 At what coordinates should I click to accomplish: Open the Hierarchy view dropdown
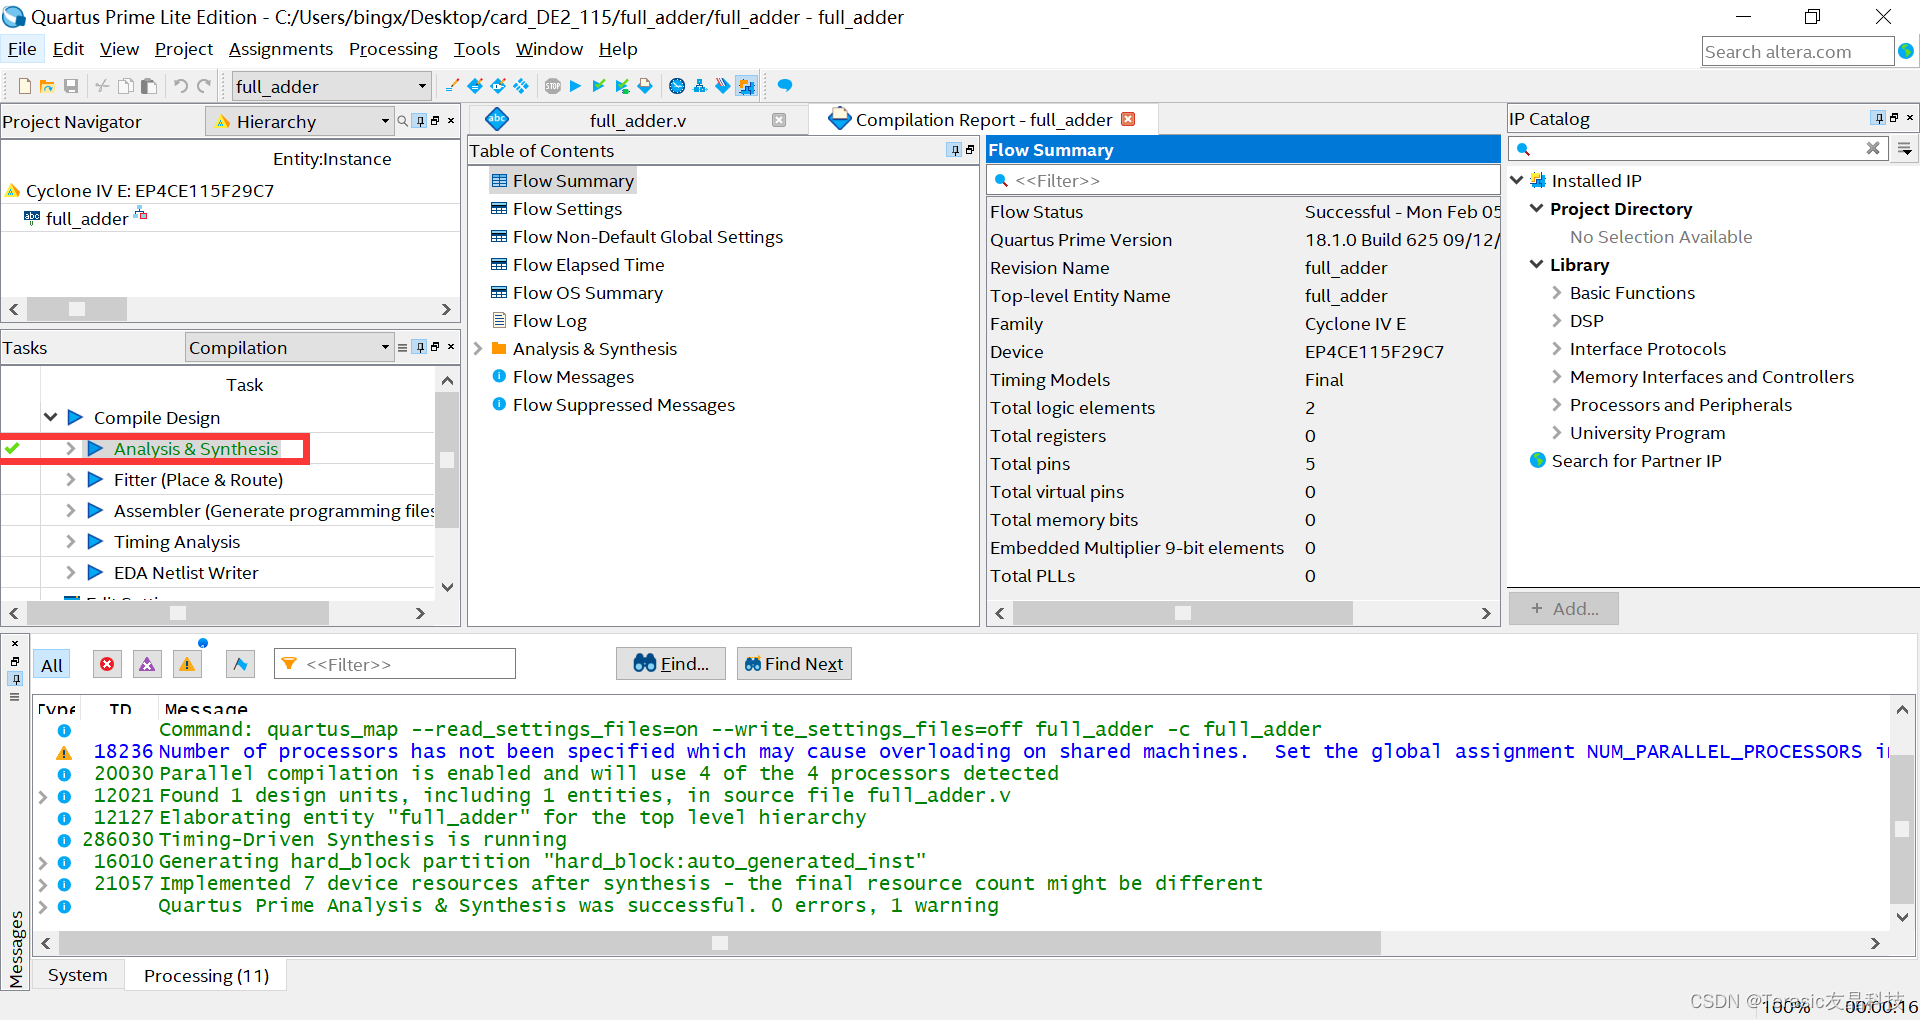pos(299,121)
